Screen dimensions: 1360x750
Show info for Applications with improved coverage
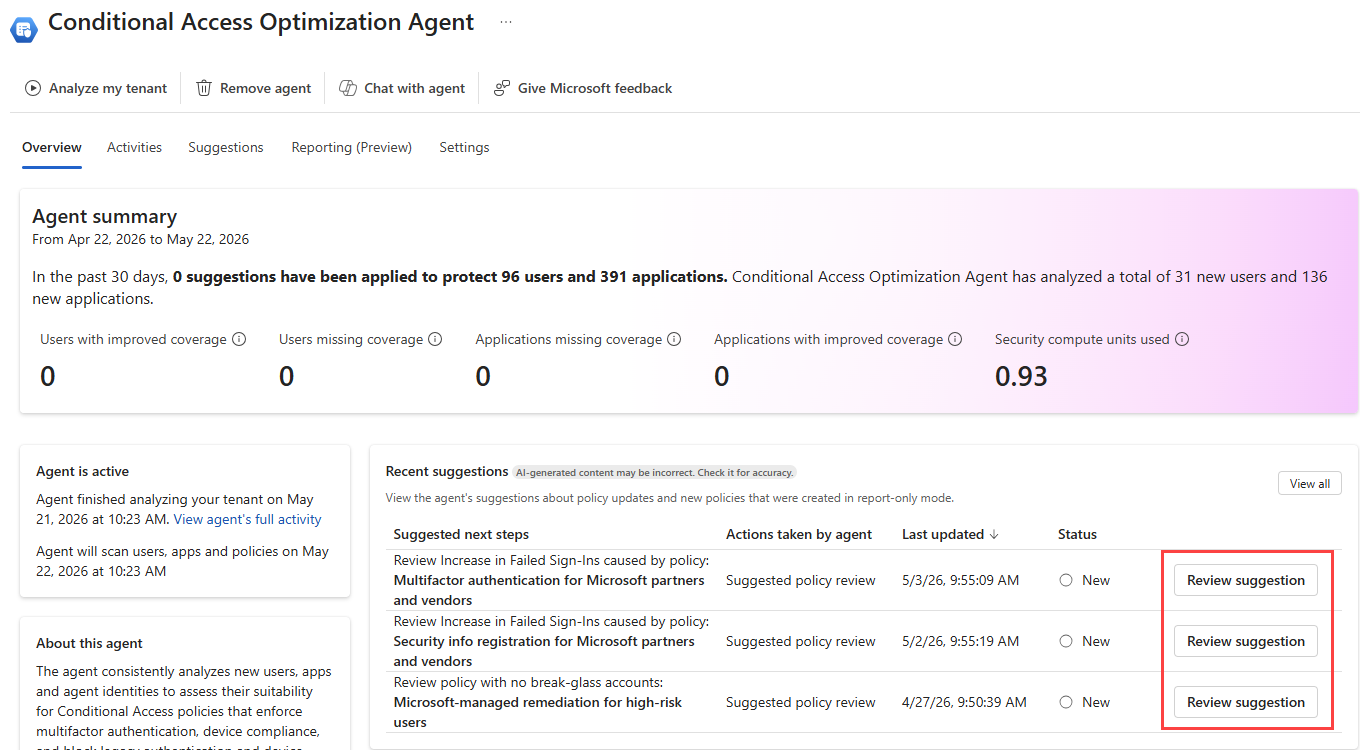coord(955,340)
